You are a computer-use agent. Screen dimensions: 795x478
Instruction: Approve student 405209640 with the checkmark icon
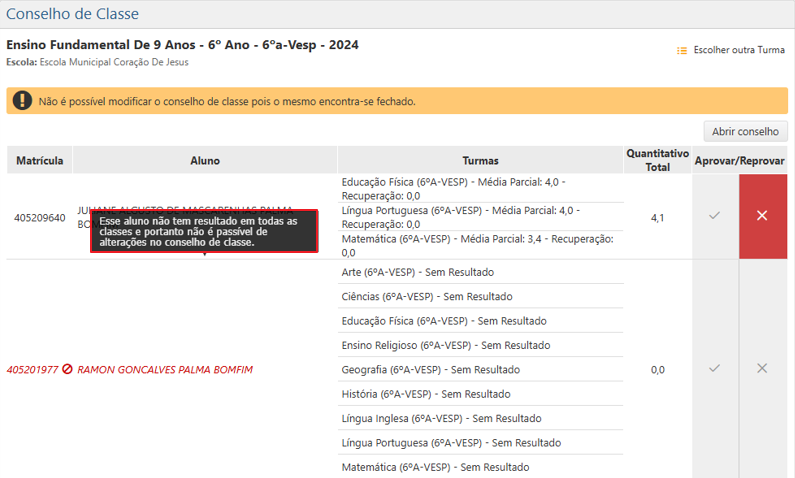[714, 216]
